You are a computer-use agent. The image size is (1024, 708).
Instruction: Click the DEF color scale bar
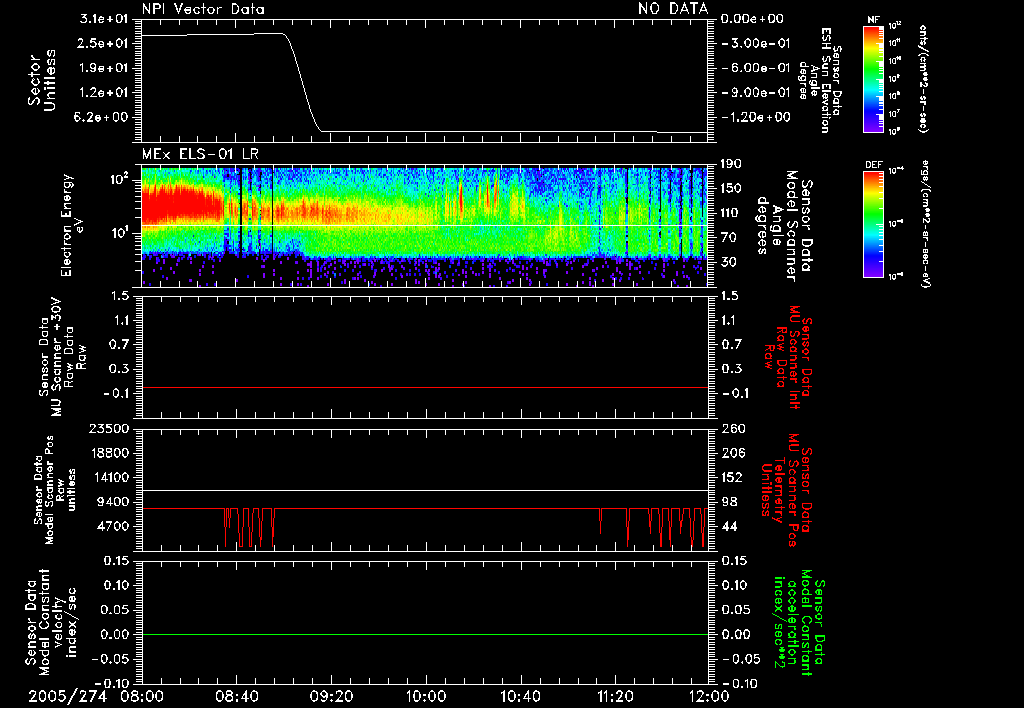873,224
